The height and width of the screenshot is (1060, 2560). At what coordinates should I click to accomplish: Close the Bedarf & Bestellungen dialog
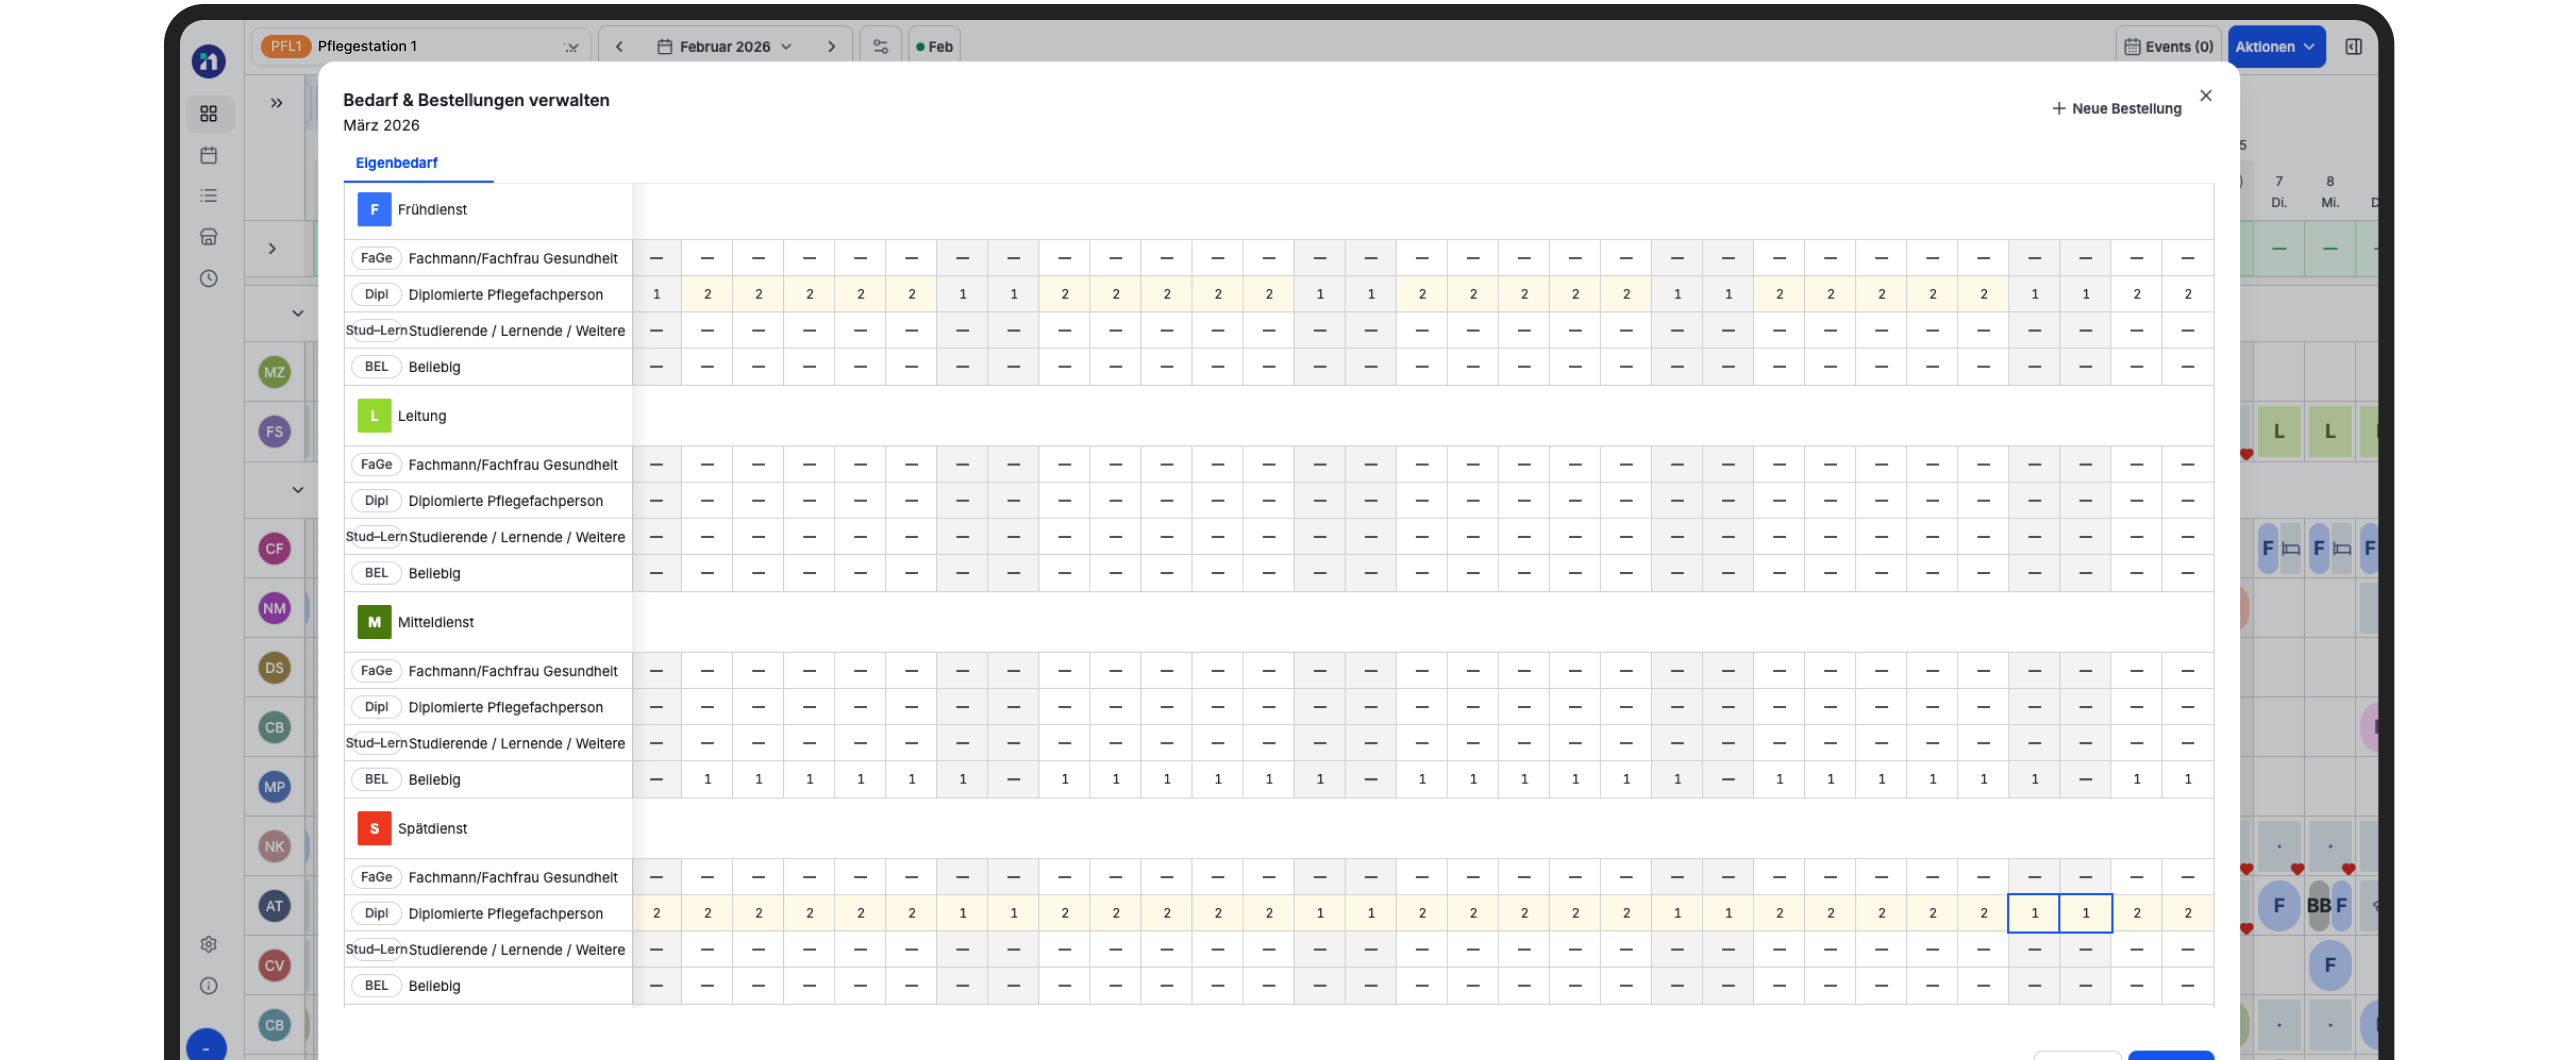click(x=2205, y=95)
